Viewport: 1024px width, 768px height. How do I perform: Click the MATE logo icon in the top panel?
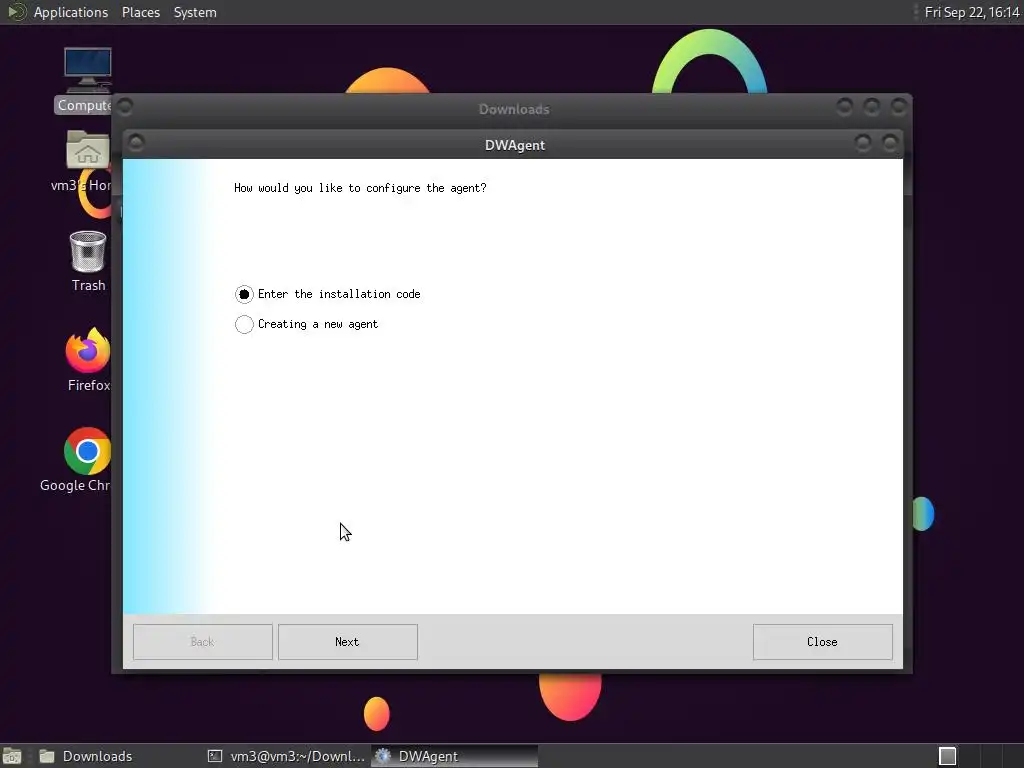tap(16, 12)
